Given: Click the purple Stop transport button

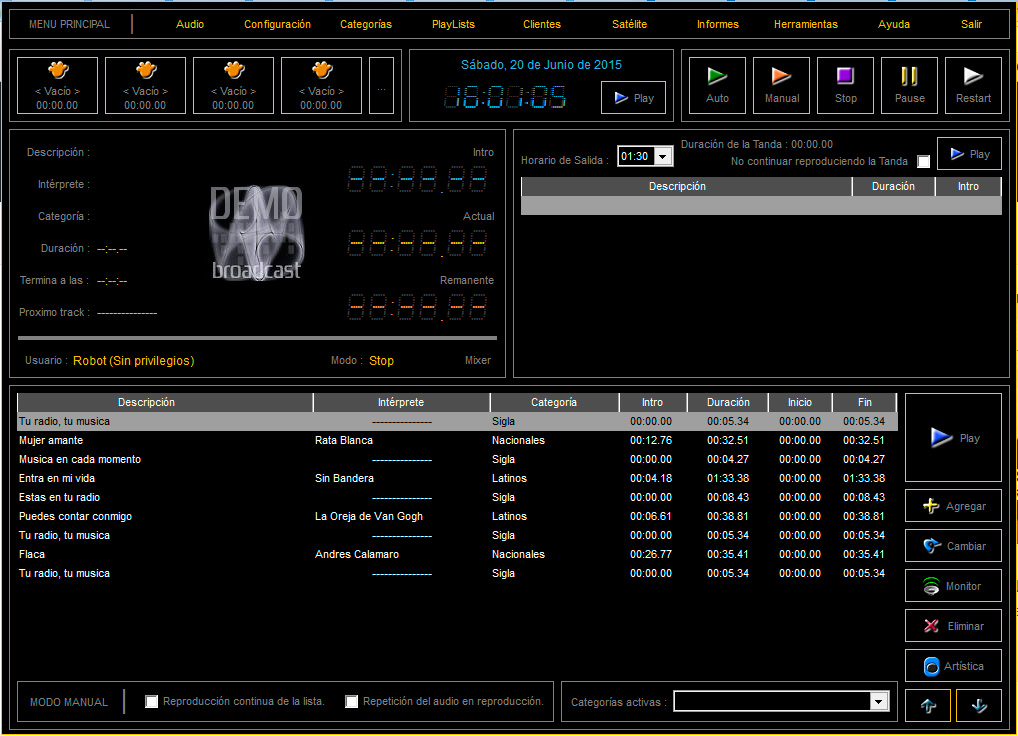Looking at the screenshot, I should click(845, 85).
